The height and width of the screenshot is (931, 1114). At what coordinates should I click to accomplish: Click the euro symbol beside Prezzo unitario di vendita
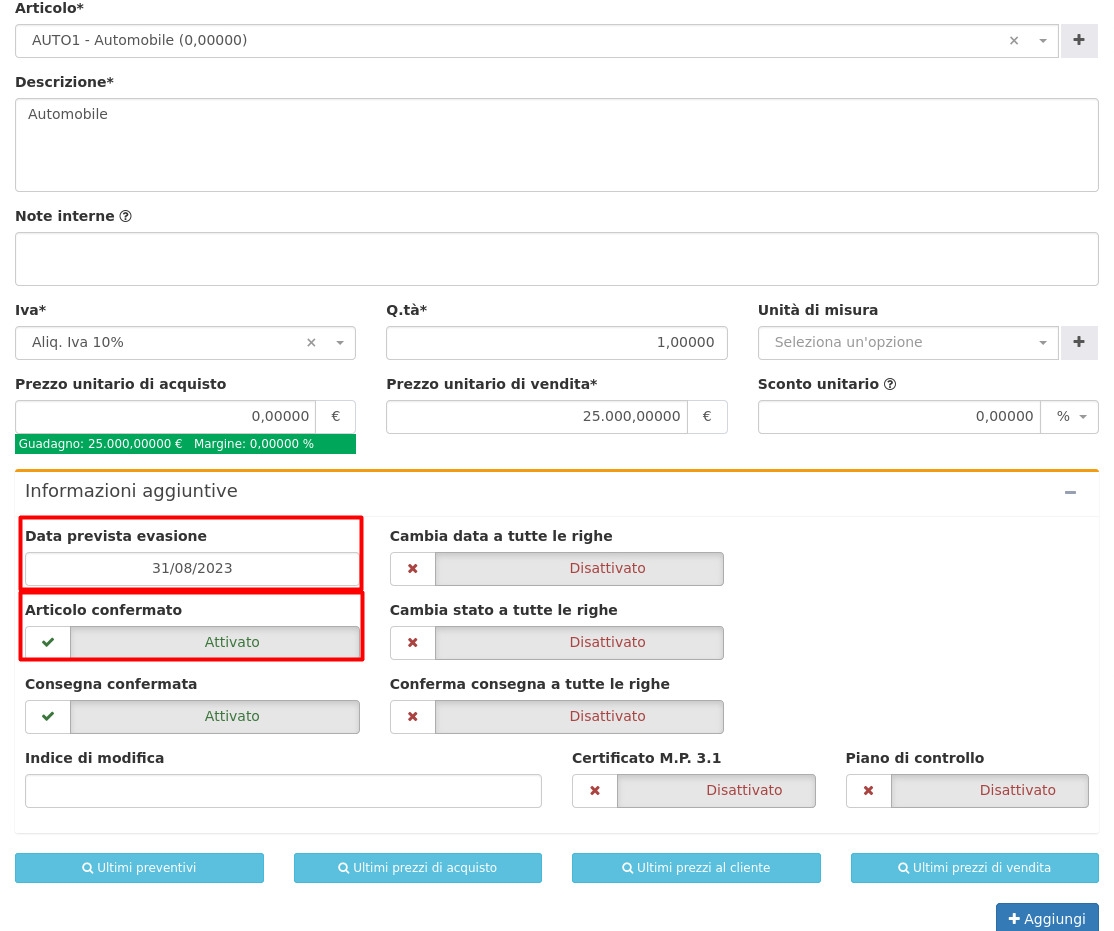(707, 417)
